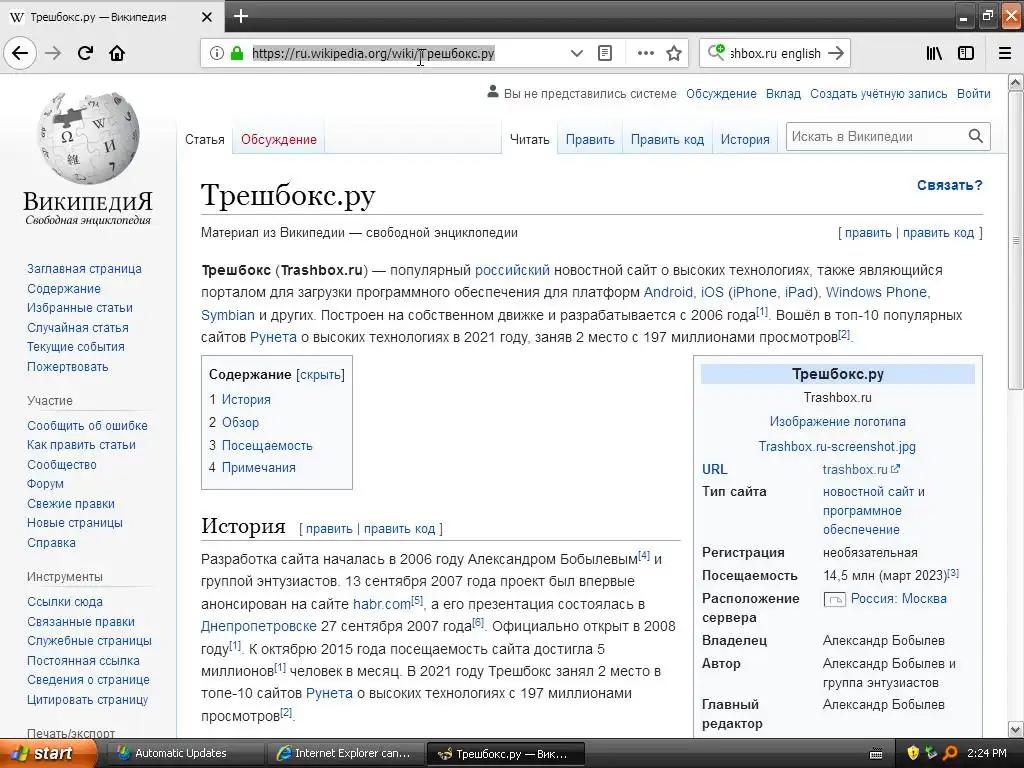
Task: Go to the browser Home page
Action: click(x=117, y=53)
